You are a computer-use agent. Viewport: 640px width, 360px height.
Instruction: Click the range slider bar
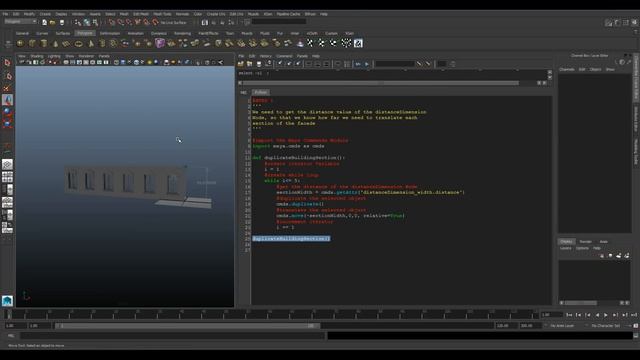point(188,326)
